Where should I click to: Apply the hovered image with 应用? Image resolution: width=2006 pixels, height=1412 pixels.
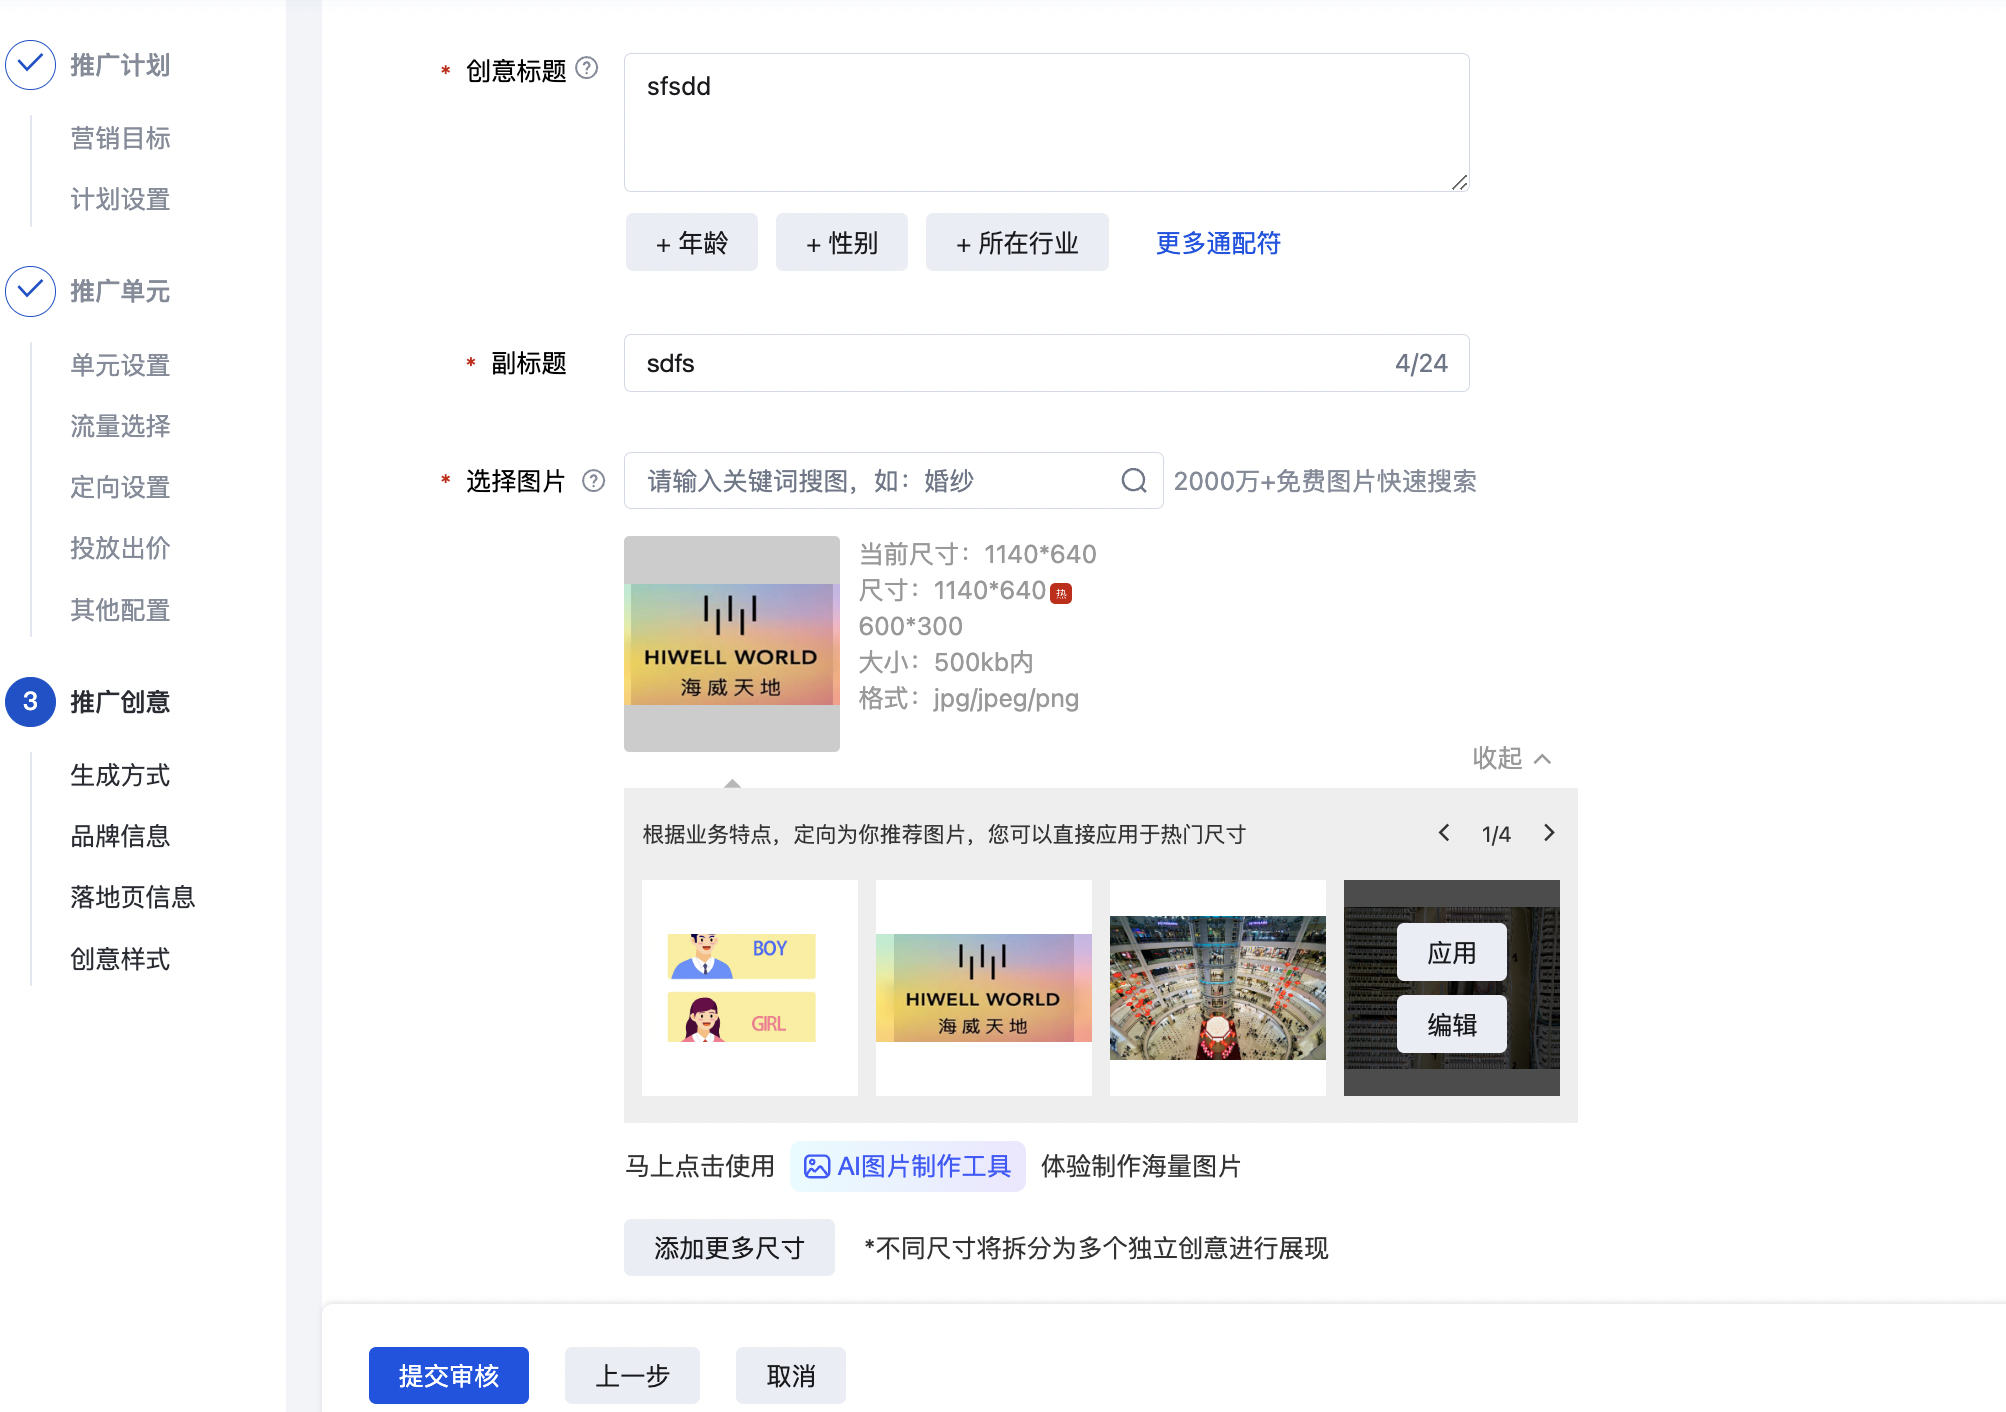(x=1451, y=953)
